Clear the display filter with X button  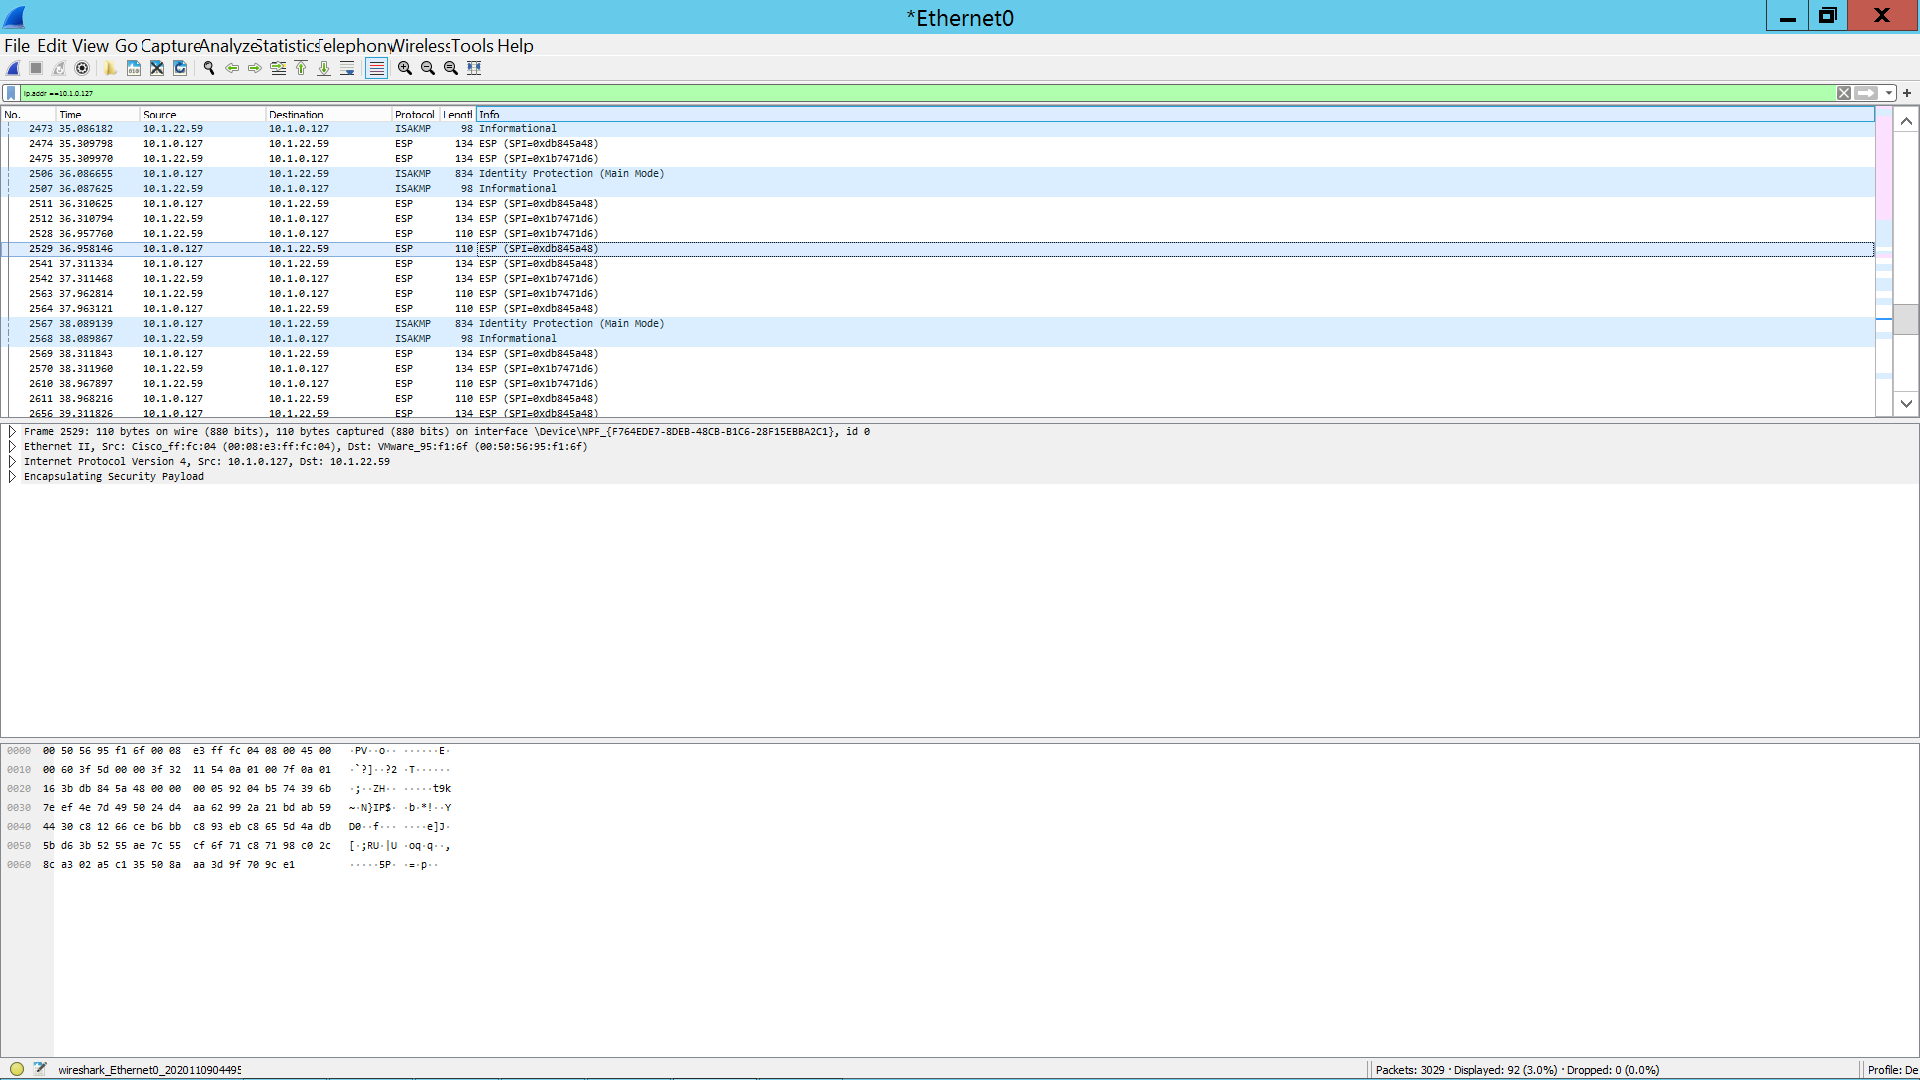coord(1843,93)
